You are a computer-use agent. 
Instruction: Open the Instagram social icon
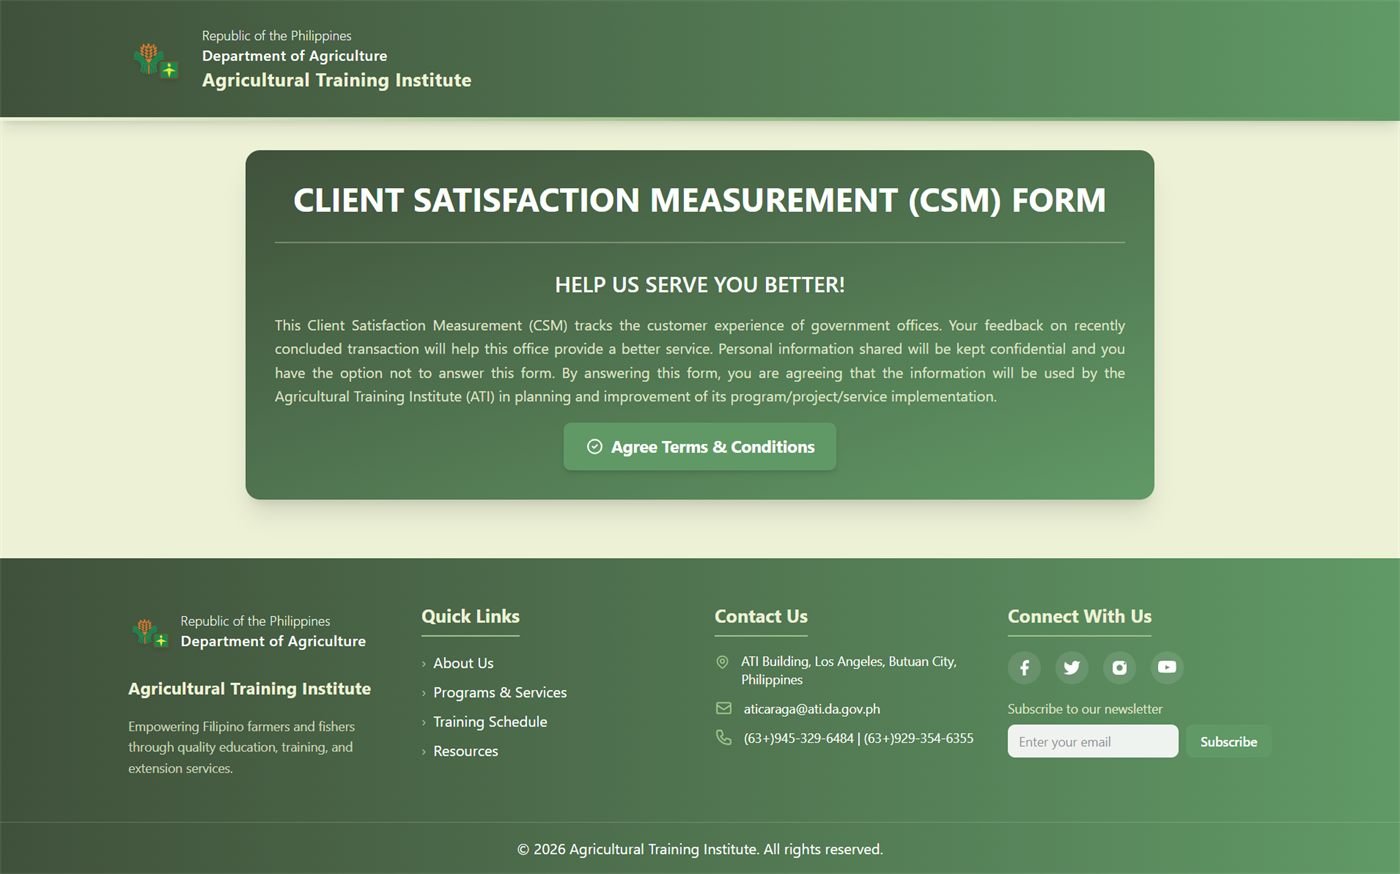[x=1119, y=667]
